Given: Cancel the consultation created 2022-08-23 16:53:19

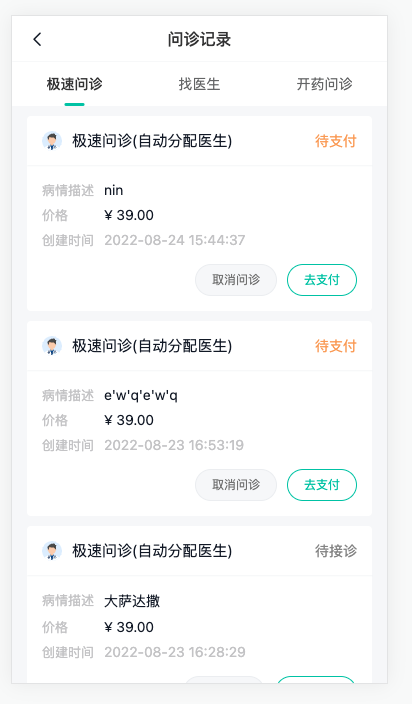Looking at the screenshot, I should (x=236, y=485).
